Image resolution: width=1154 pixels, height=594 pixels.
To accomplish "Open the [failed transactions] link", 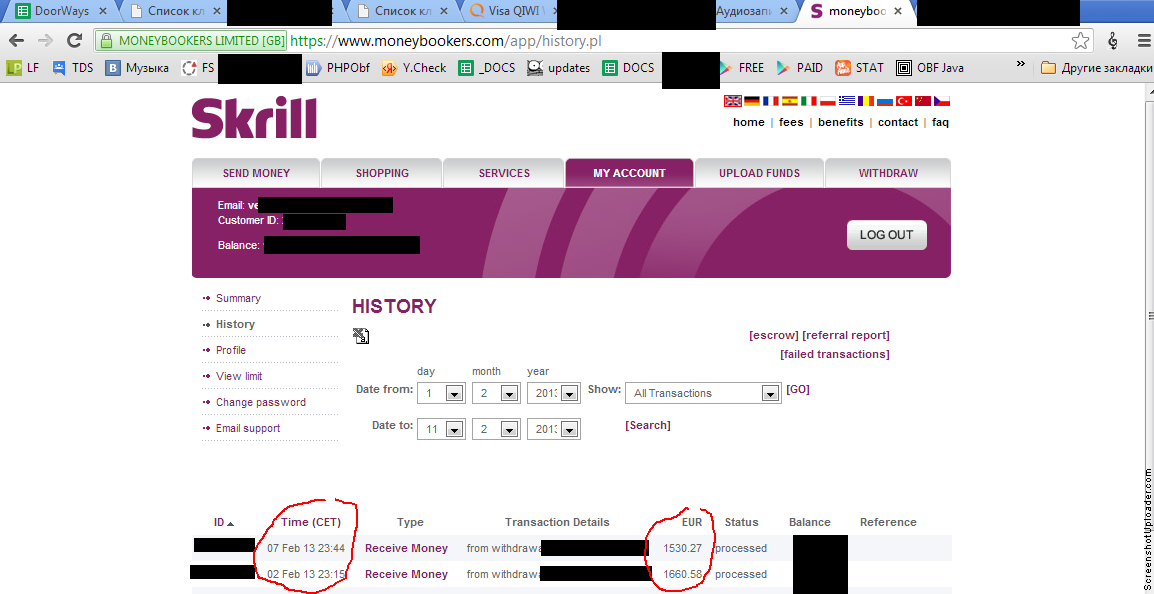I will point(835,354).
